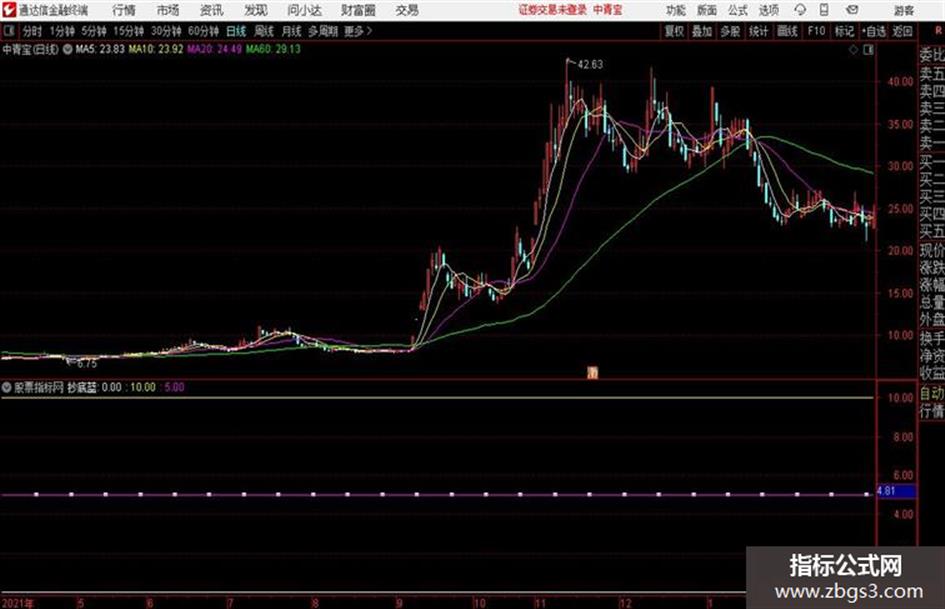945x609 pixels.
Task: Switch to 1分钟 period
Action: pos(61,31)
